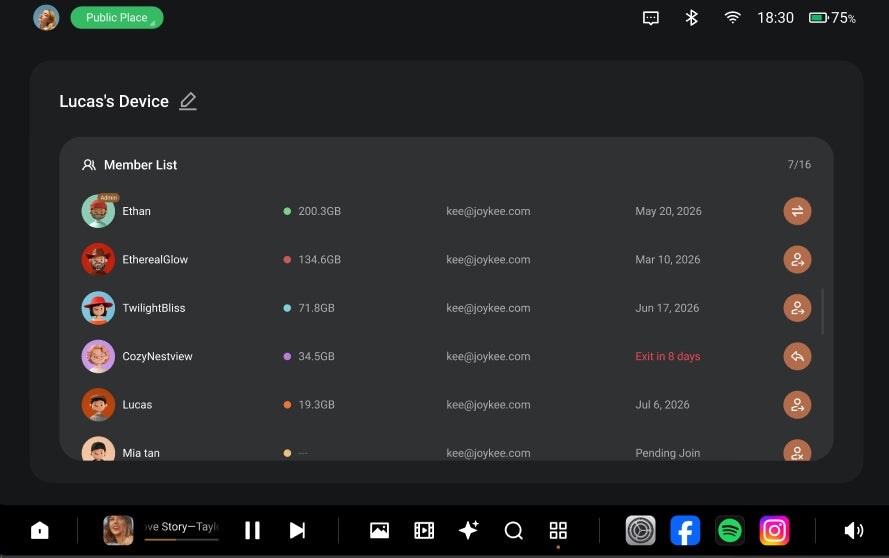This screenshot has height=558, width=889.
Task: Click the speaker volume icon
Action: pyautogui.click(x=853, y=531)
